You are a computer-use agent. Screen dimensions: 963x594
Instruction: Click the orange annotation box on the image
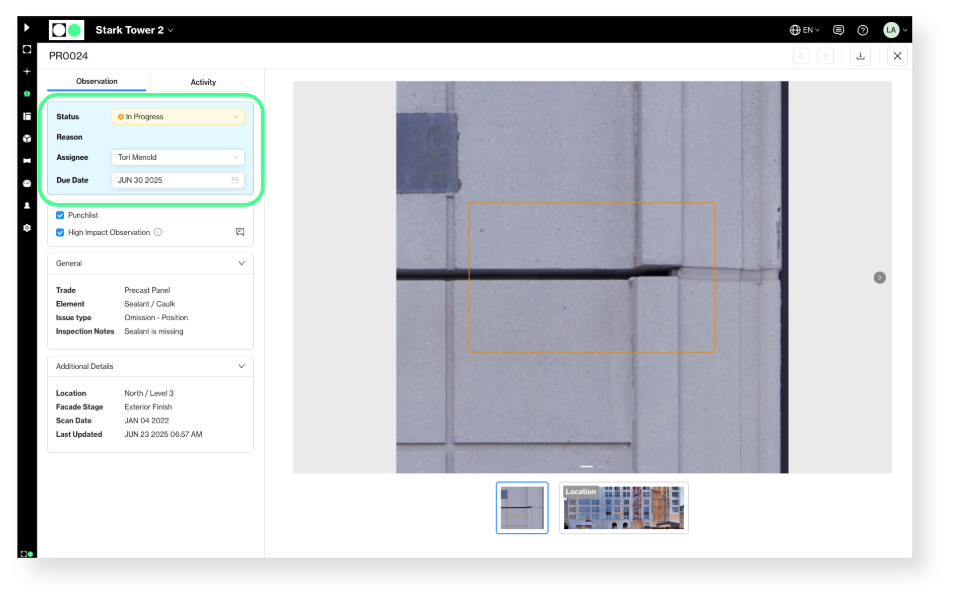pos(591,277)
